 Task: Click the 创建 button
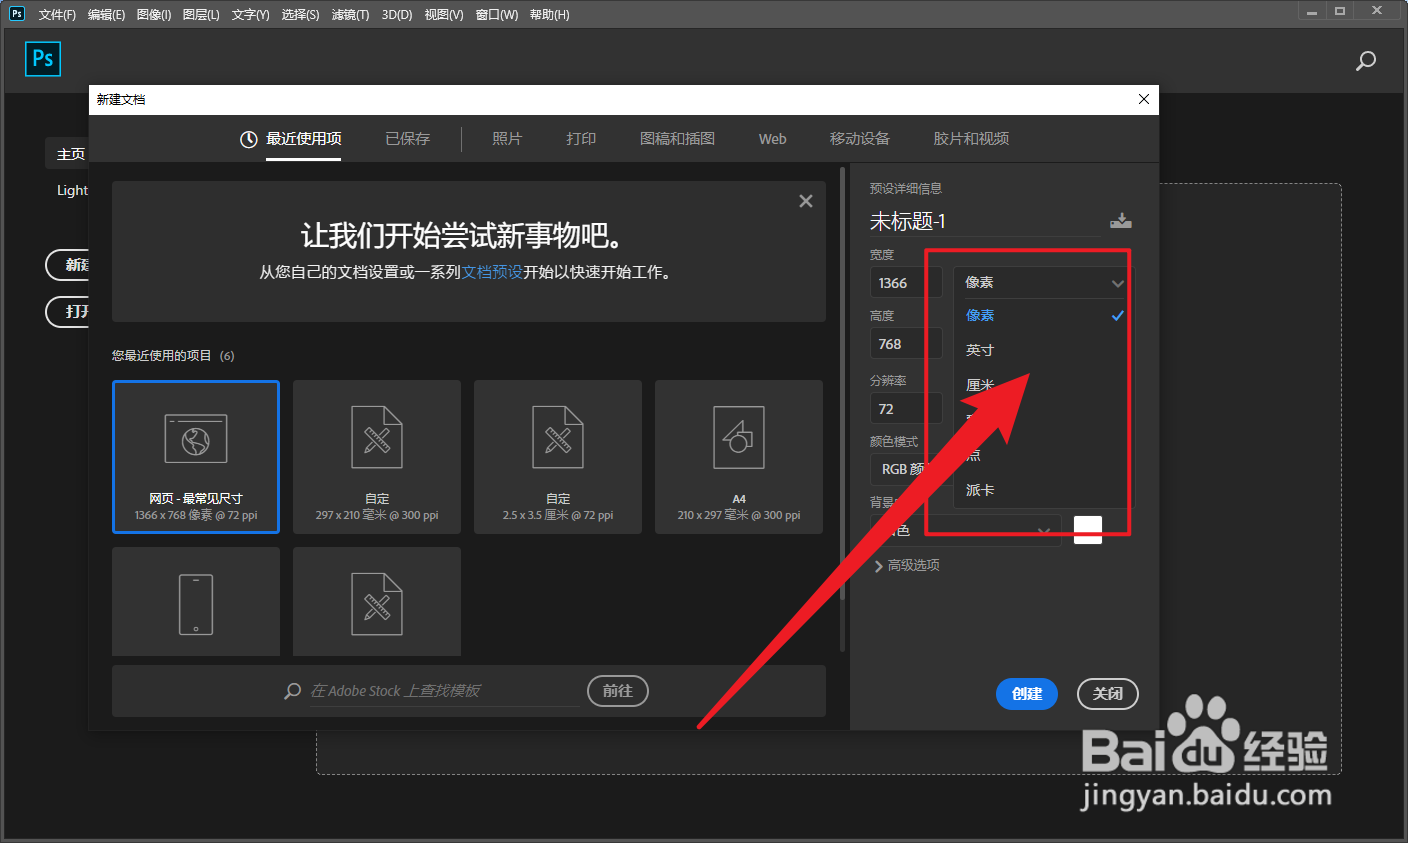(x=1026, y=693)
